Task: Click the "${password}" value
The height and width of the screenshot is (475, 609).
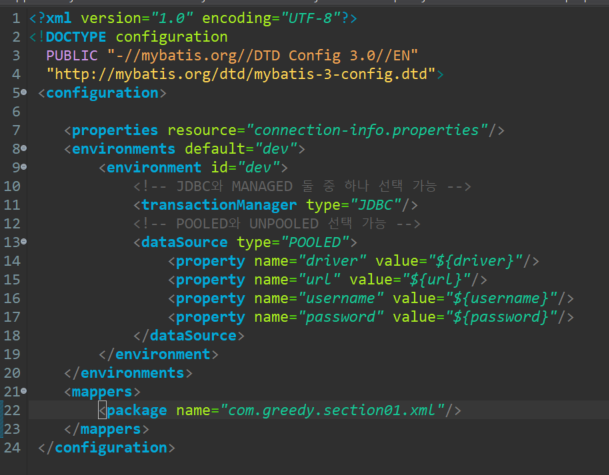Action: click(x=501, y=317)
